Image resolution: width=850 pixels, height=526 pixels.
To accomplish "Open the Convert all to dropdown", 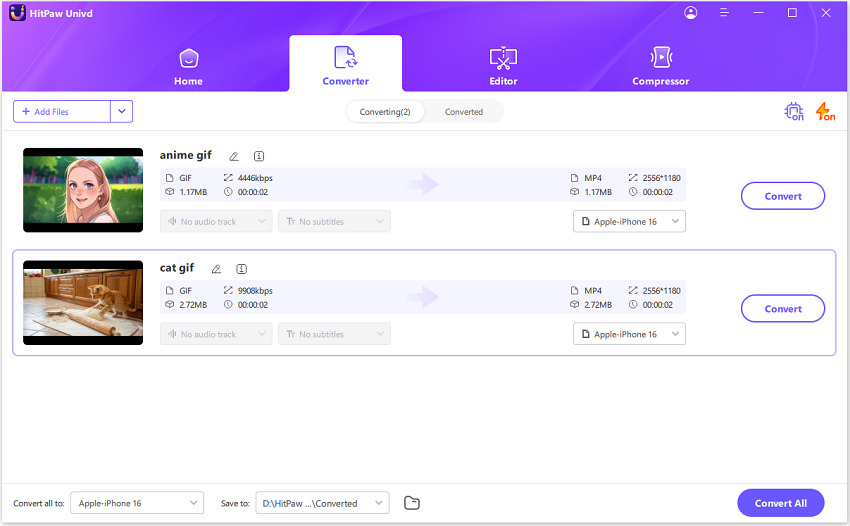I will (137, 503).
